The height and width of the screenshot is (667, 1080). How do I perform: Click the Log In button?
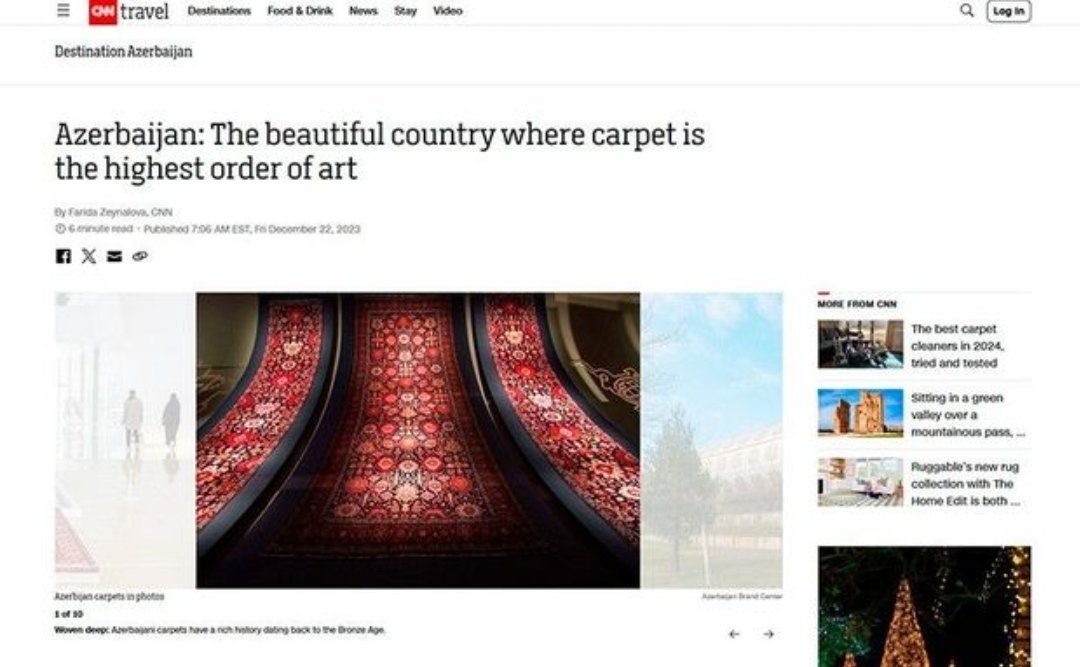1009,11
